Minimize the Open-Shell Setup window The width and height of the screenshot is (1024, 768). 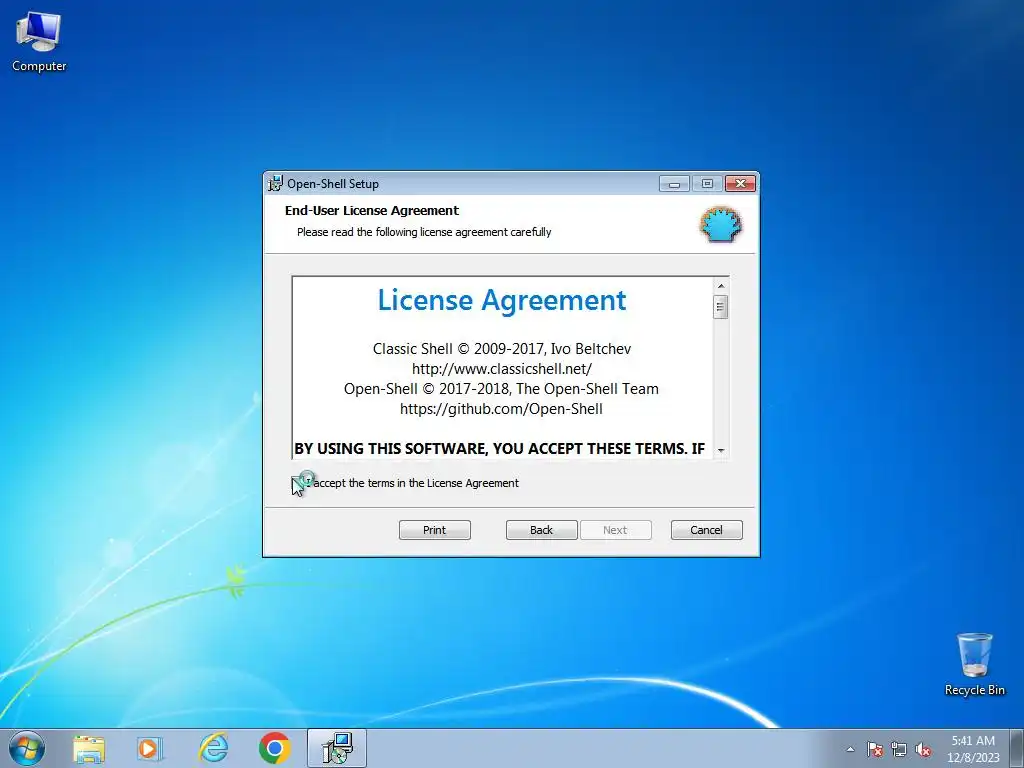674,184
